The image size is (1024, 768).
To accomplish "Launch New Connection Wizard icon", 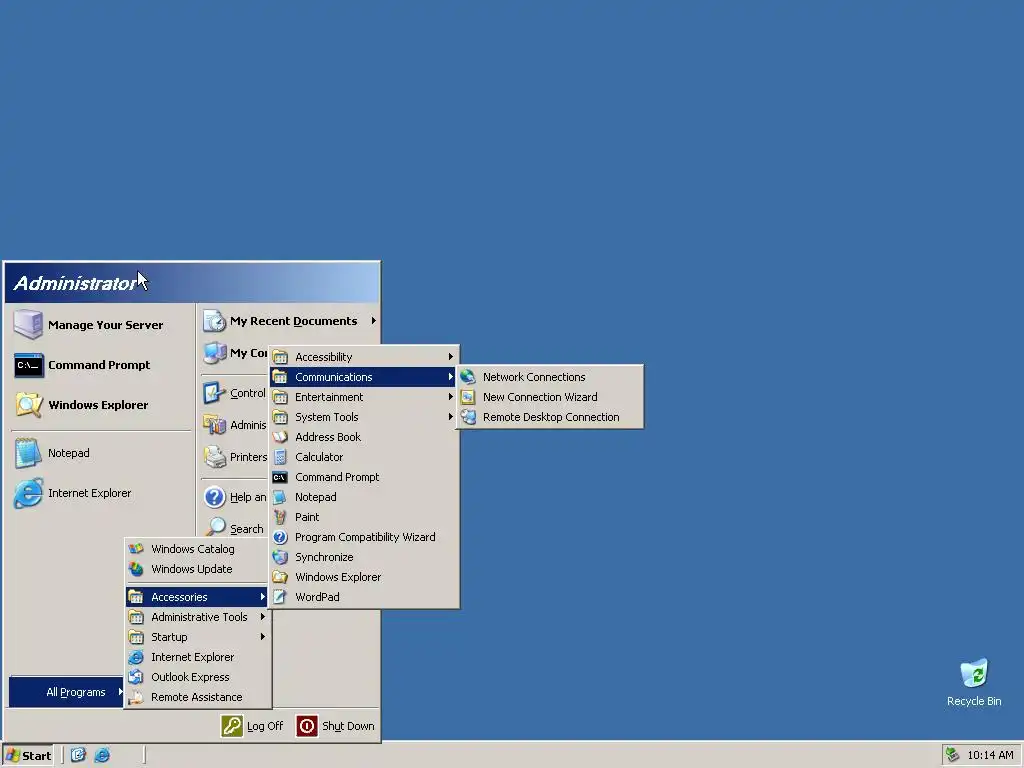I will 468,397.
